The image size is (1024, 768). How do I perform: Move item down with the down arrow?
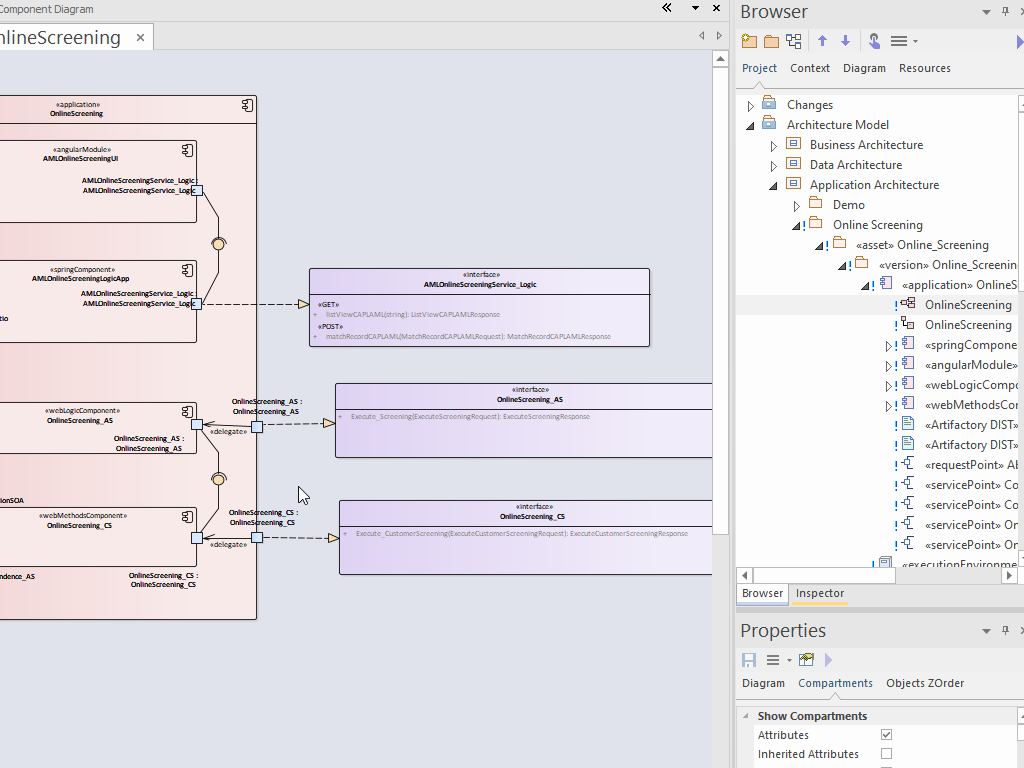(845, 41)
